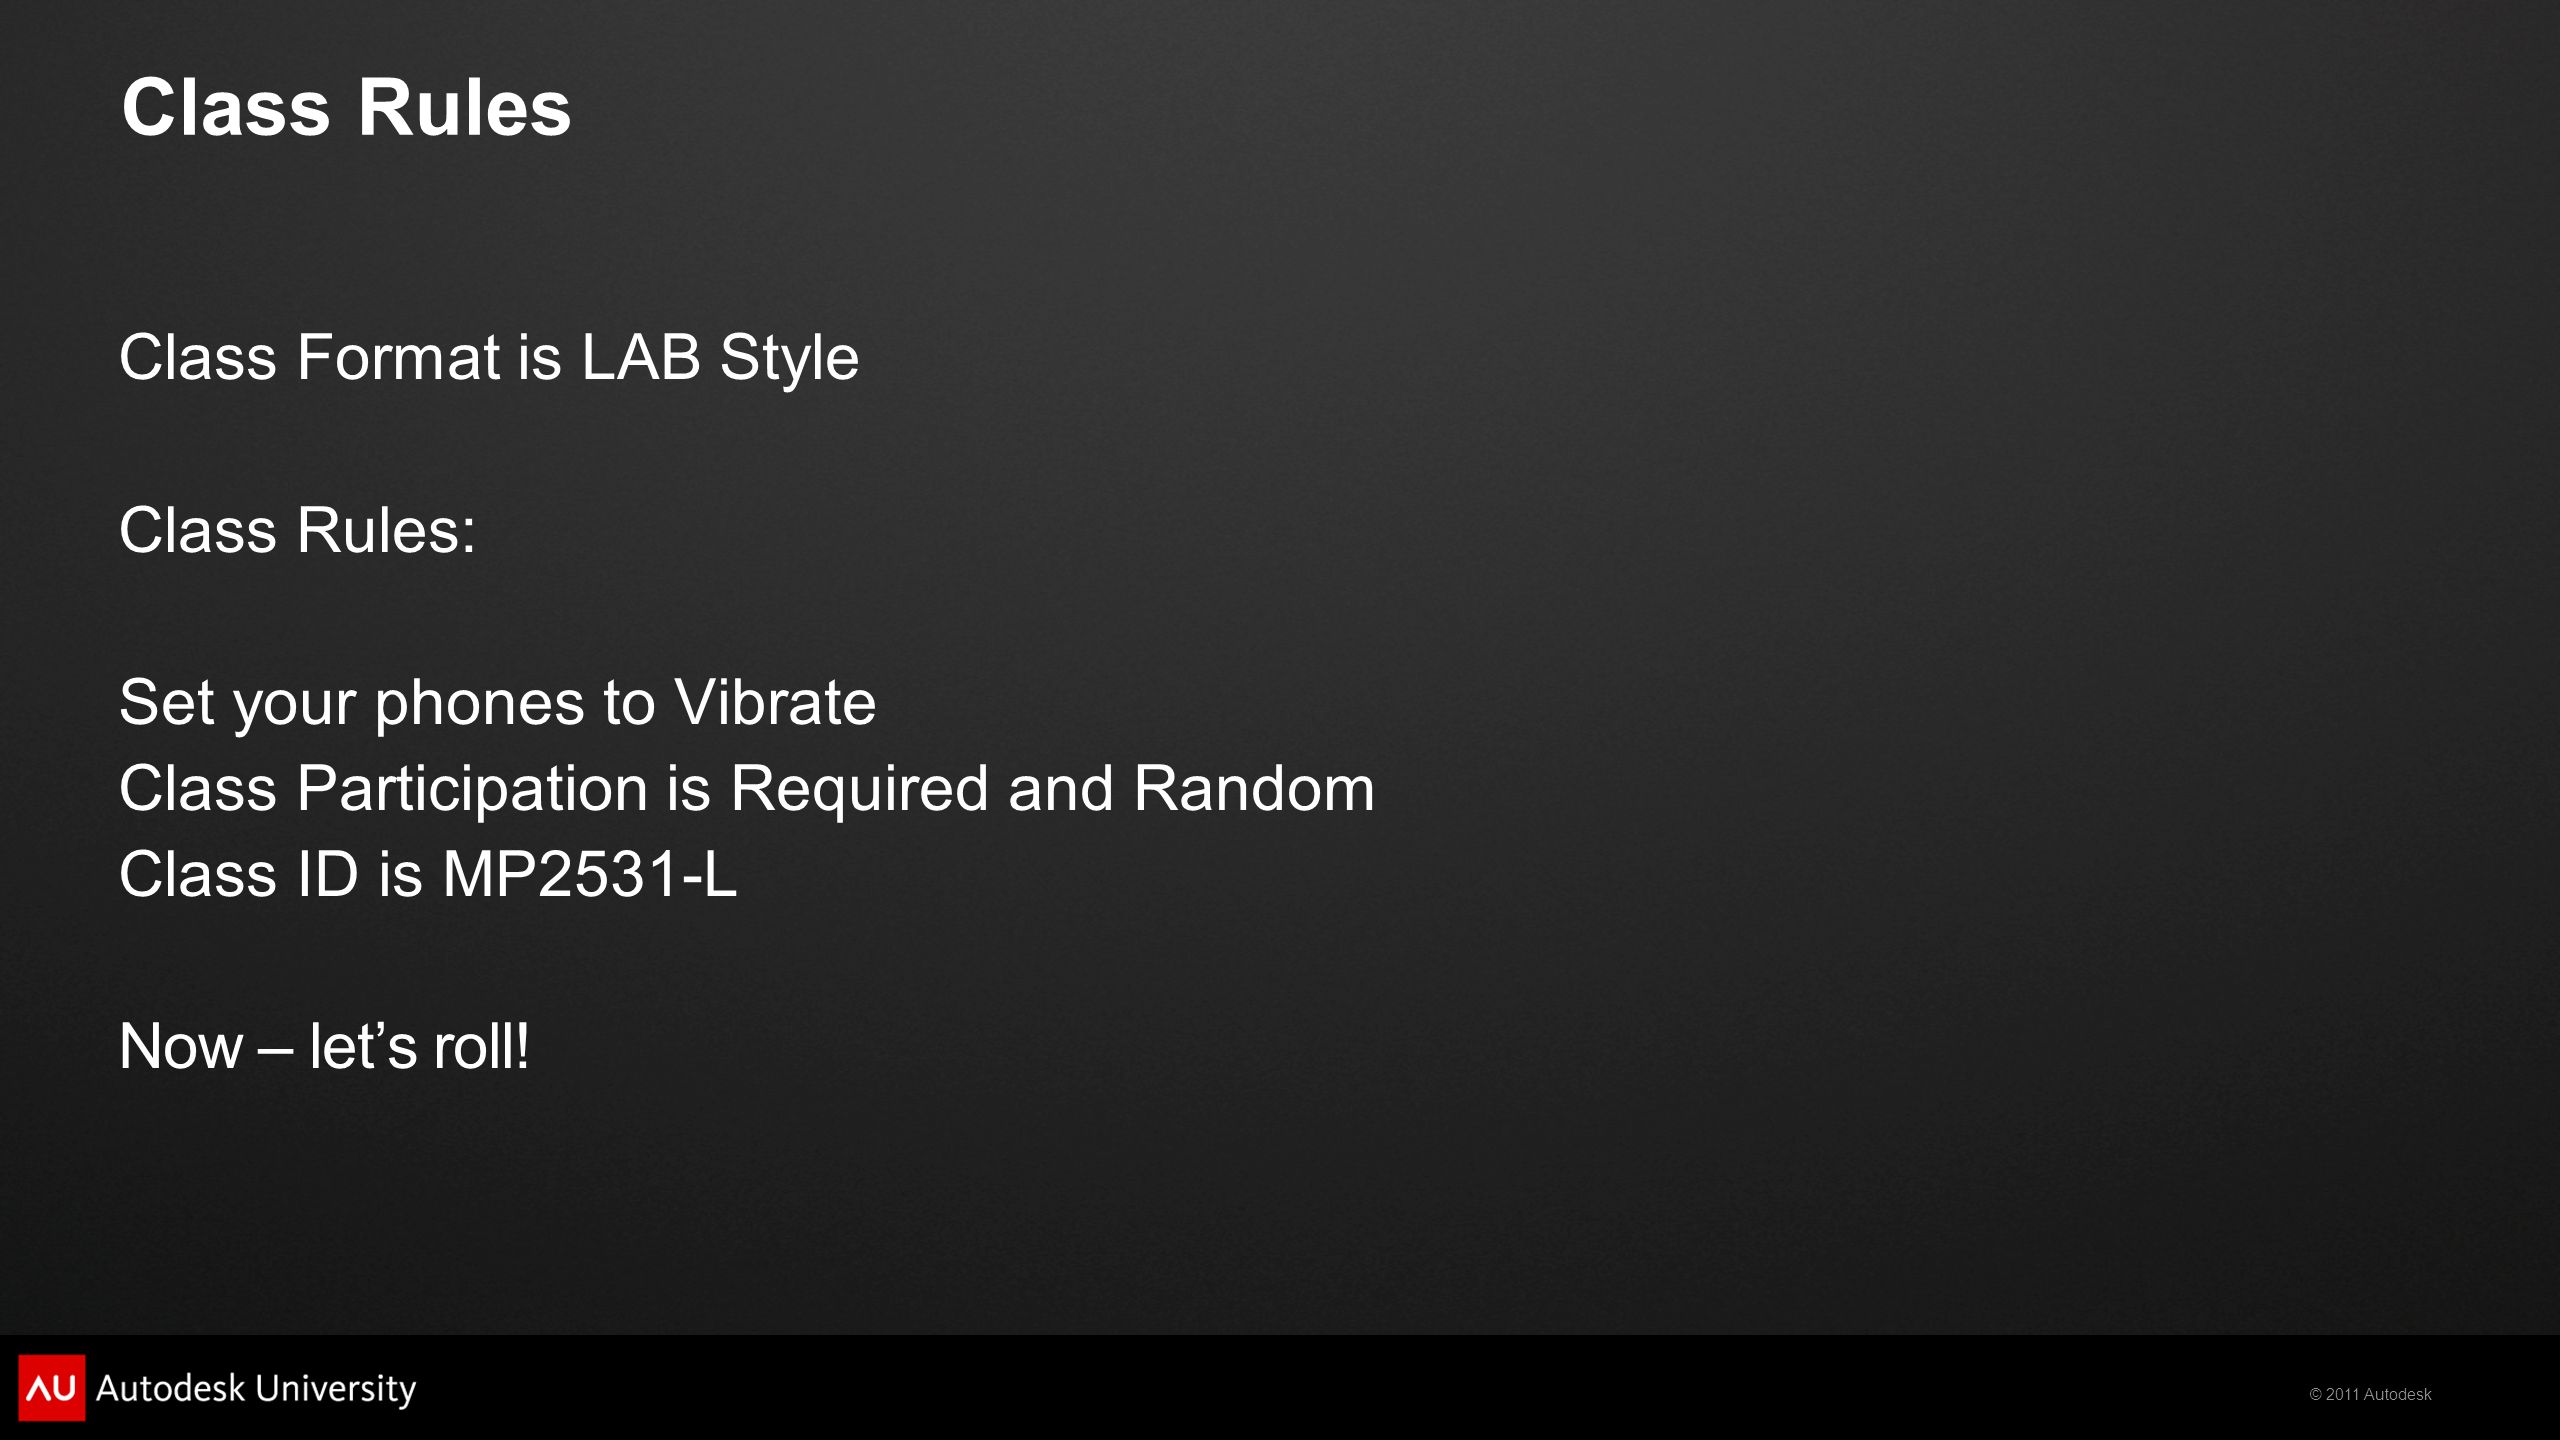Click the Class Participation is Required line

coord(747,790)
